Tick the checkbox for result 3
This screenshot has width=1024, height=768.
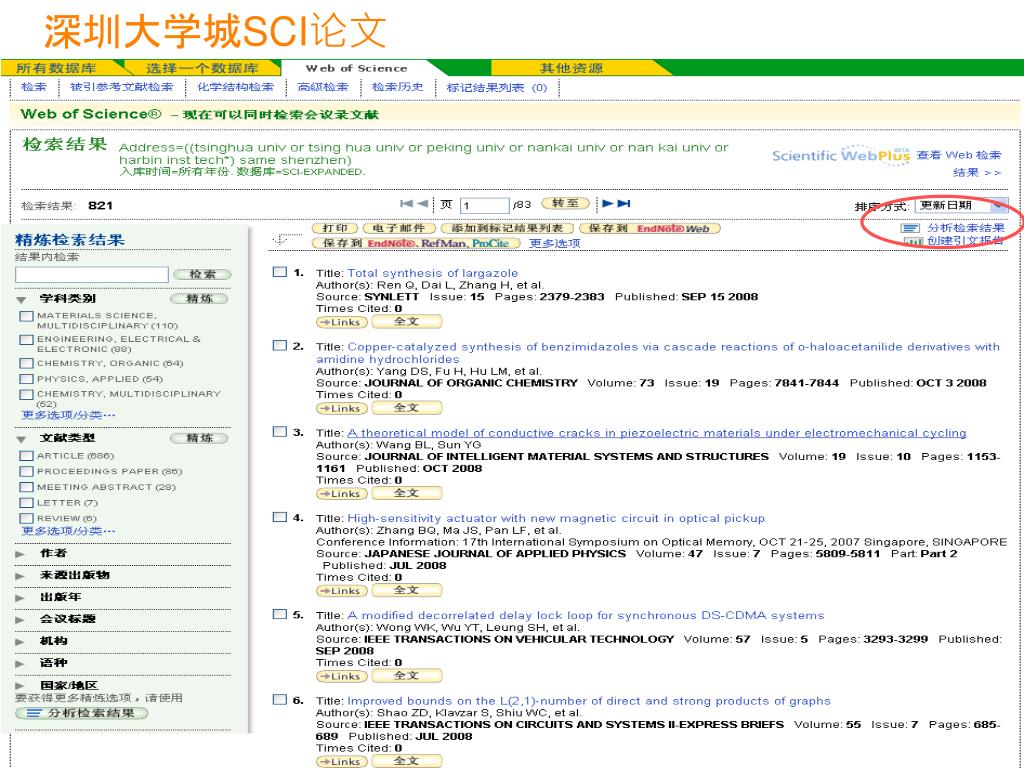click(280, 431)
